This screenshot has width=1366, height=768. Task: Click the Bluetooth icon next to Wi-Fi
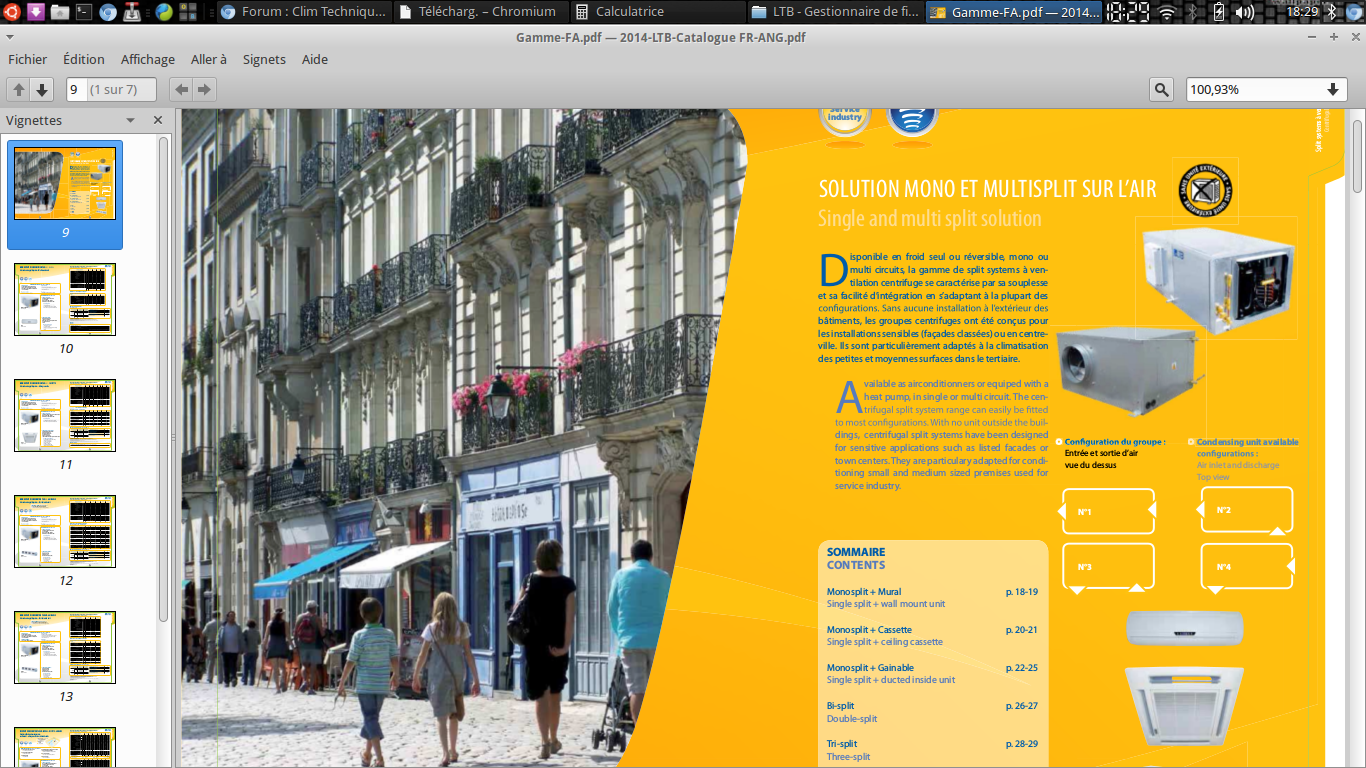[1192, 12]
